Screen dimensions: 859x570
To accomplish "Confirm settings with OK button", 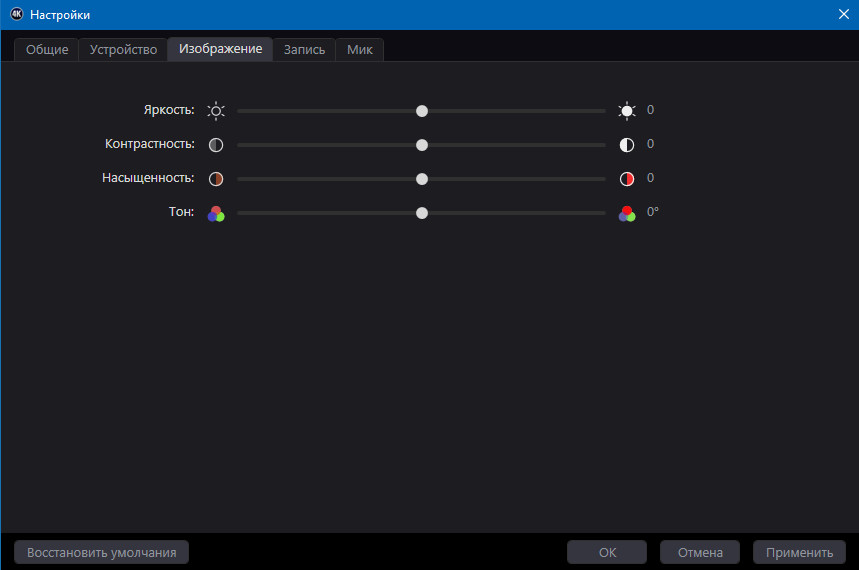I will tap(607, 552).
